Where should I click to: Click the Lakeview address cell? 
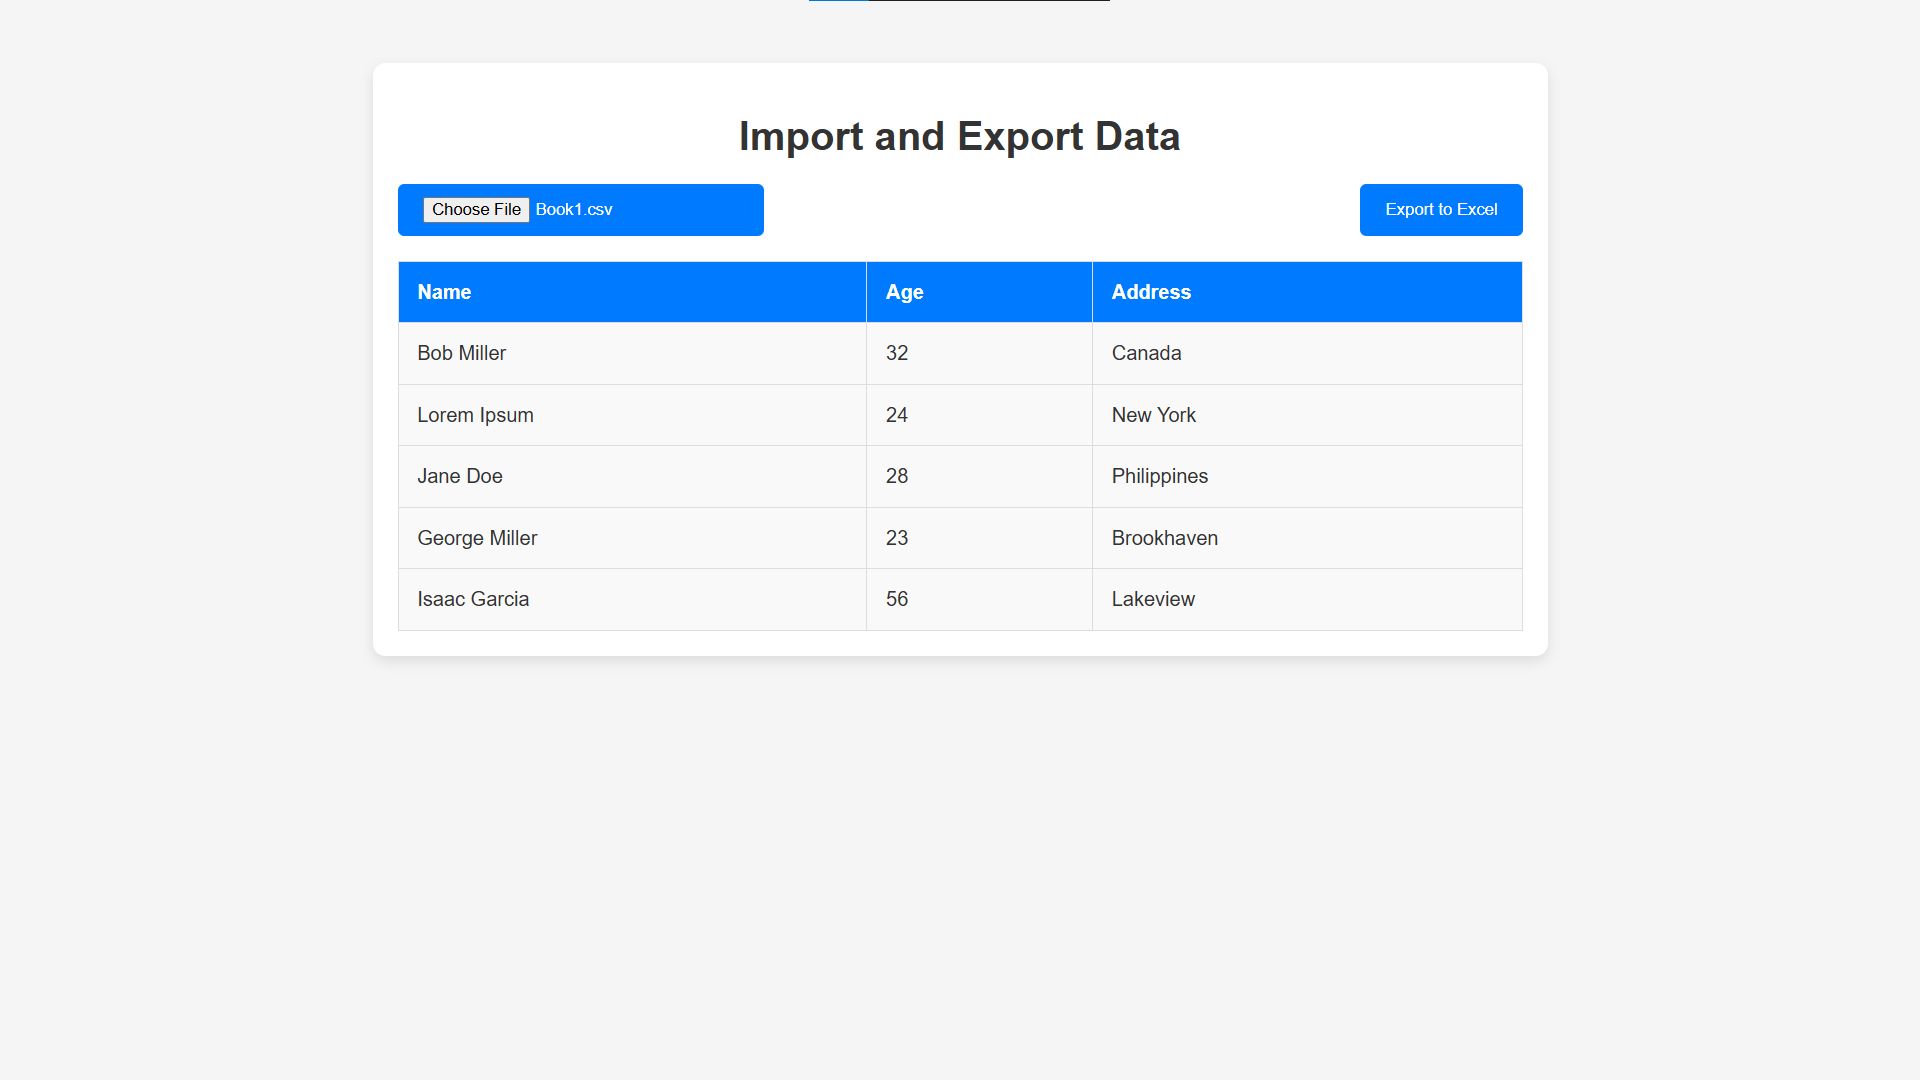pyautogui.click(x=1307, y=600)
